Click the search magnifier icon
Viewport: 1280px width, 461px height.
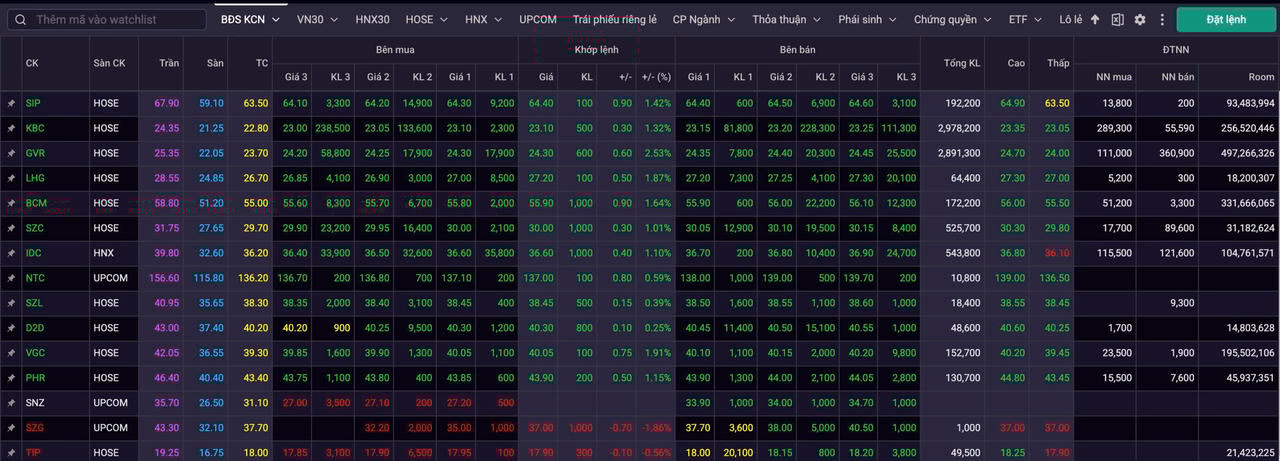(20, 19)
